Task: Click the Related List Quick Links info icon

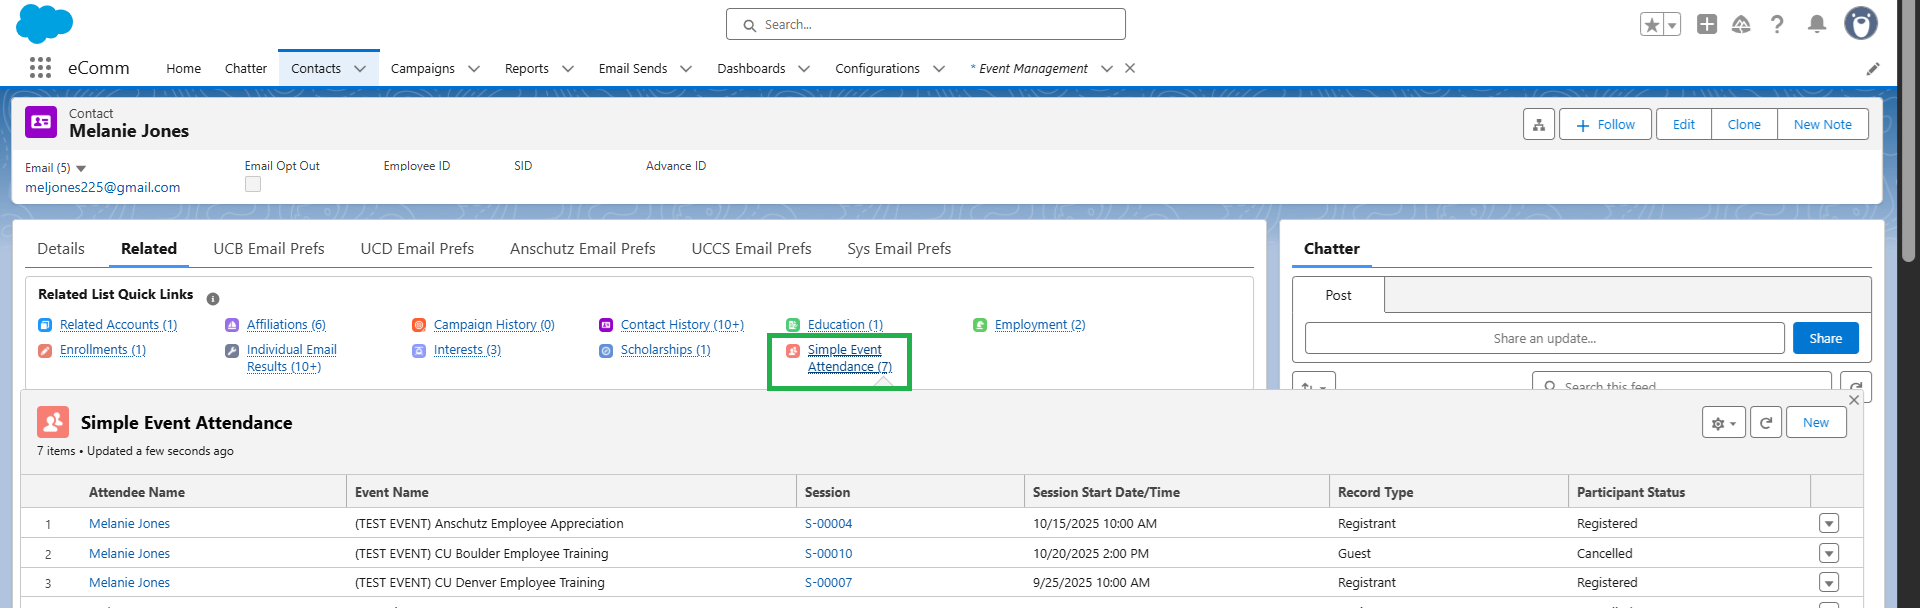Action: coord(213,298)
